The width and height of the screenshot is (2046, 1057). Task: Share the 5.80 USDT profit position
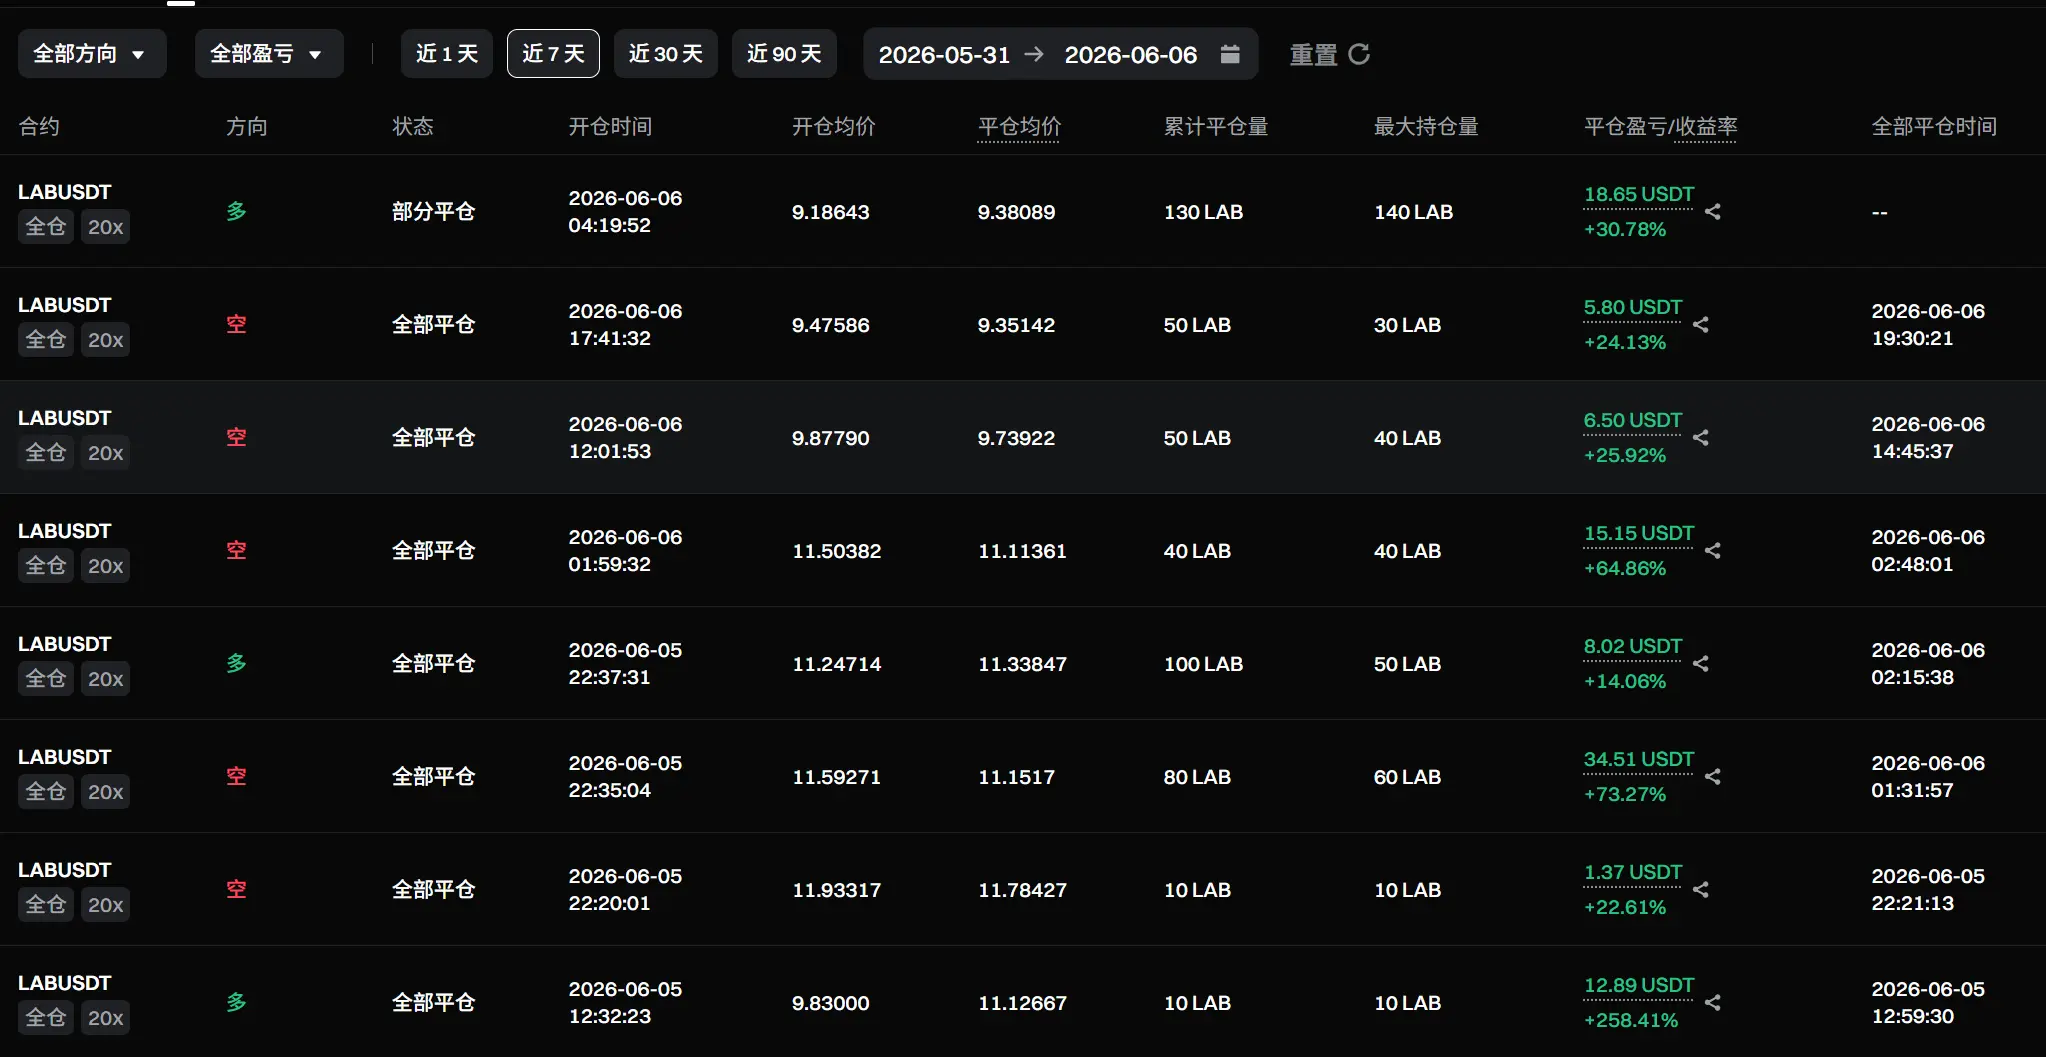tap(1701, 325)
